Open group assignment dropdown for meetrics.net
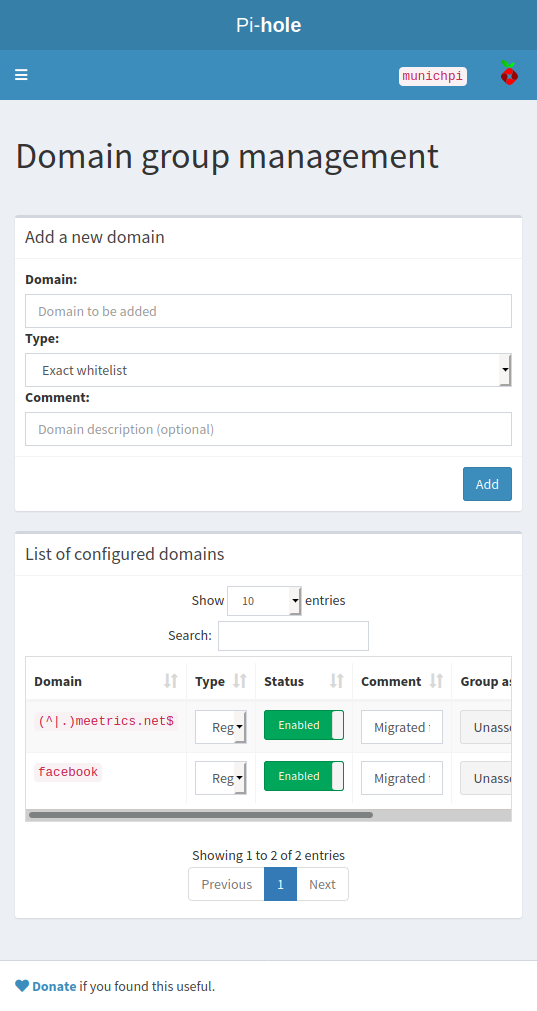 point(486,727)
